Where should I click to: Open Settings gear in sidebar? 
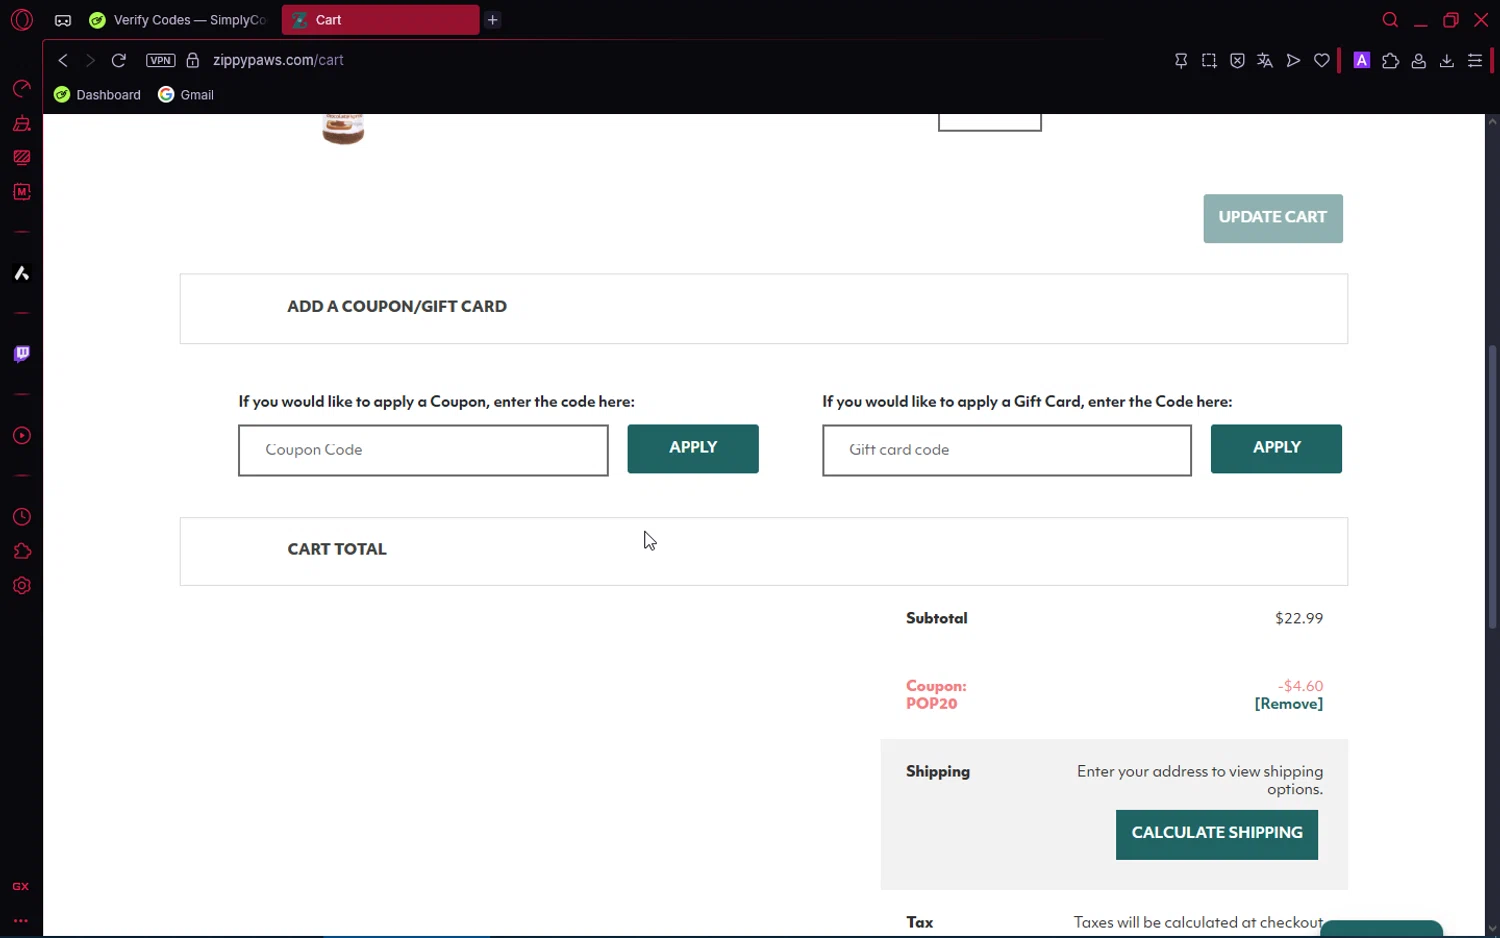[x=21, y=585]
